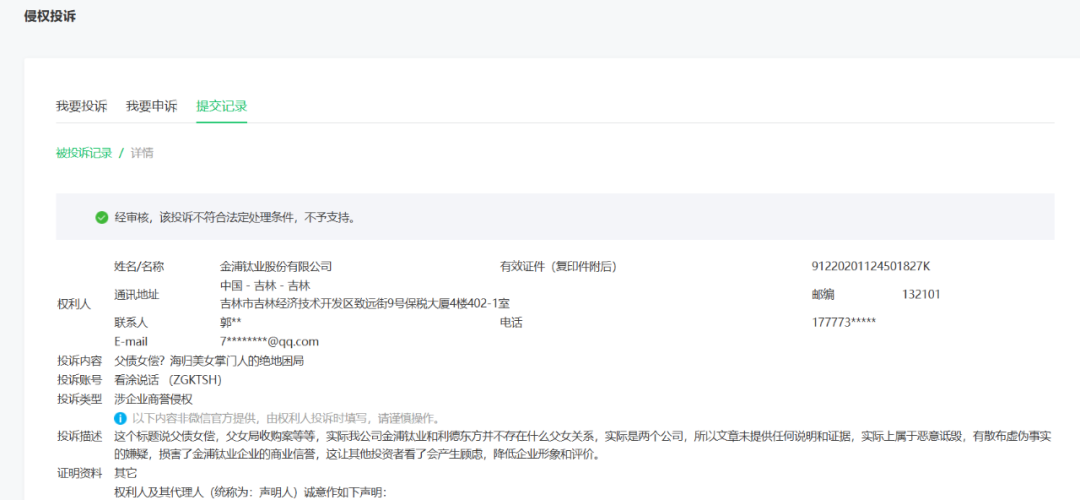
Task: Select the 提交记录 tab
Action: point(222,106)
